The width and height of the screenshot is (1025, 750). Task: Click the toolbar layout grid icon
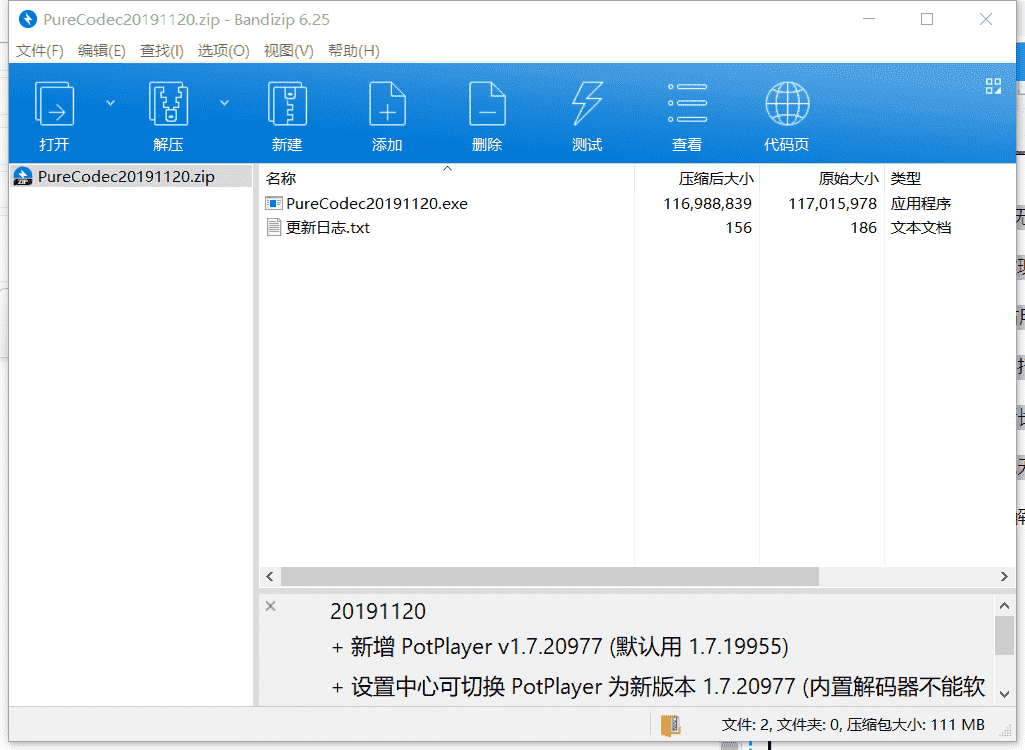pyautogui.click(x=993, y=86)
